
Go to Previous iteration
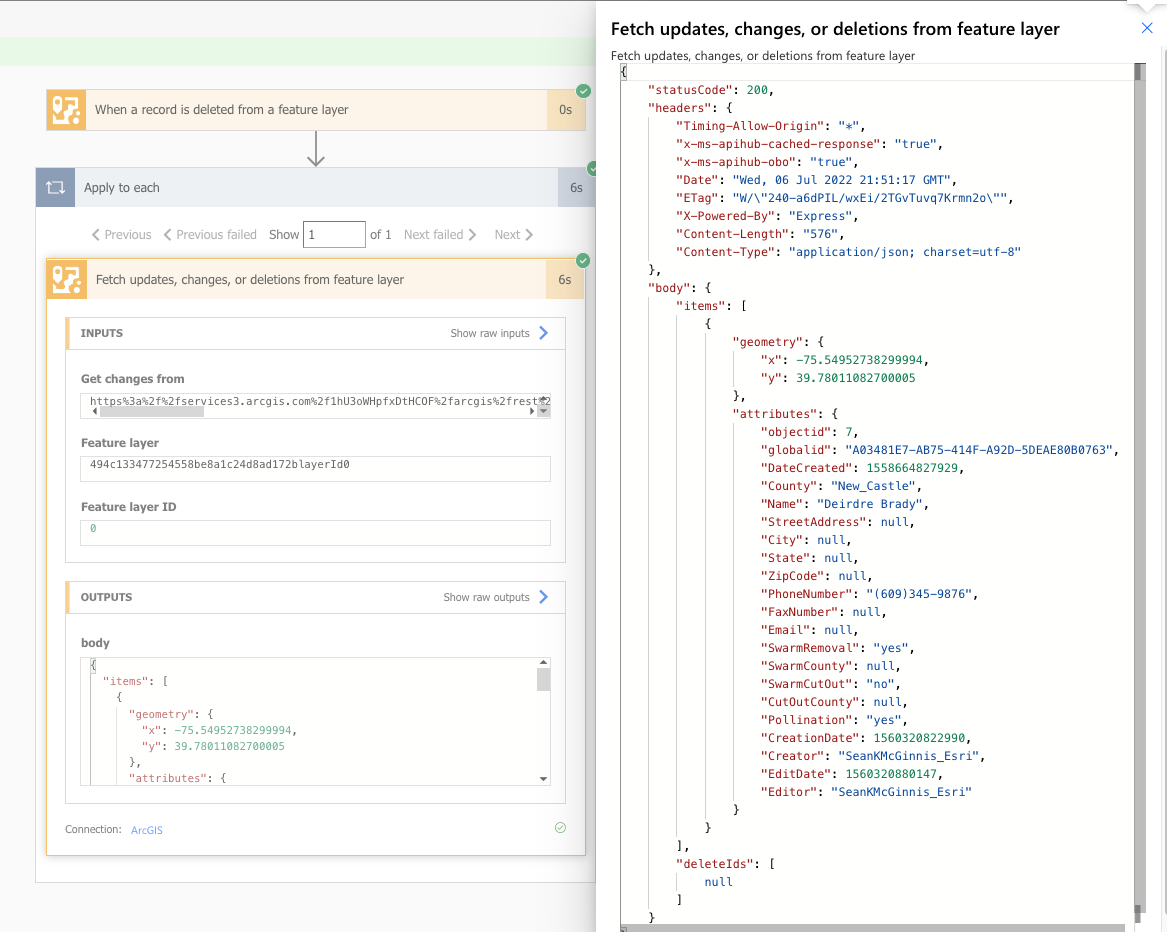[121, 235]
